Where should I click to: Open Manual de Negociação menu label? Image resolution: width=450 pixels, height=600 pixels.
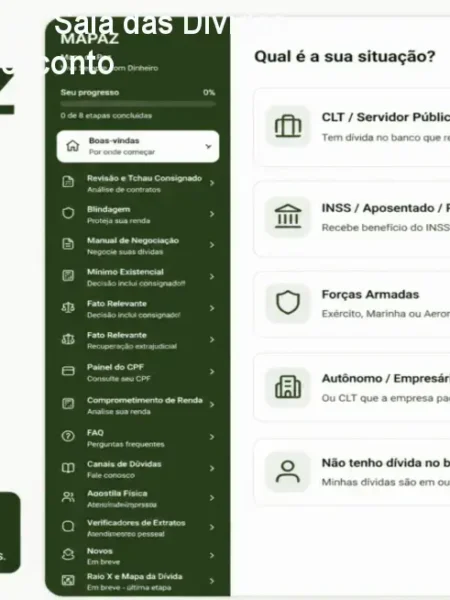pos(133,240)
